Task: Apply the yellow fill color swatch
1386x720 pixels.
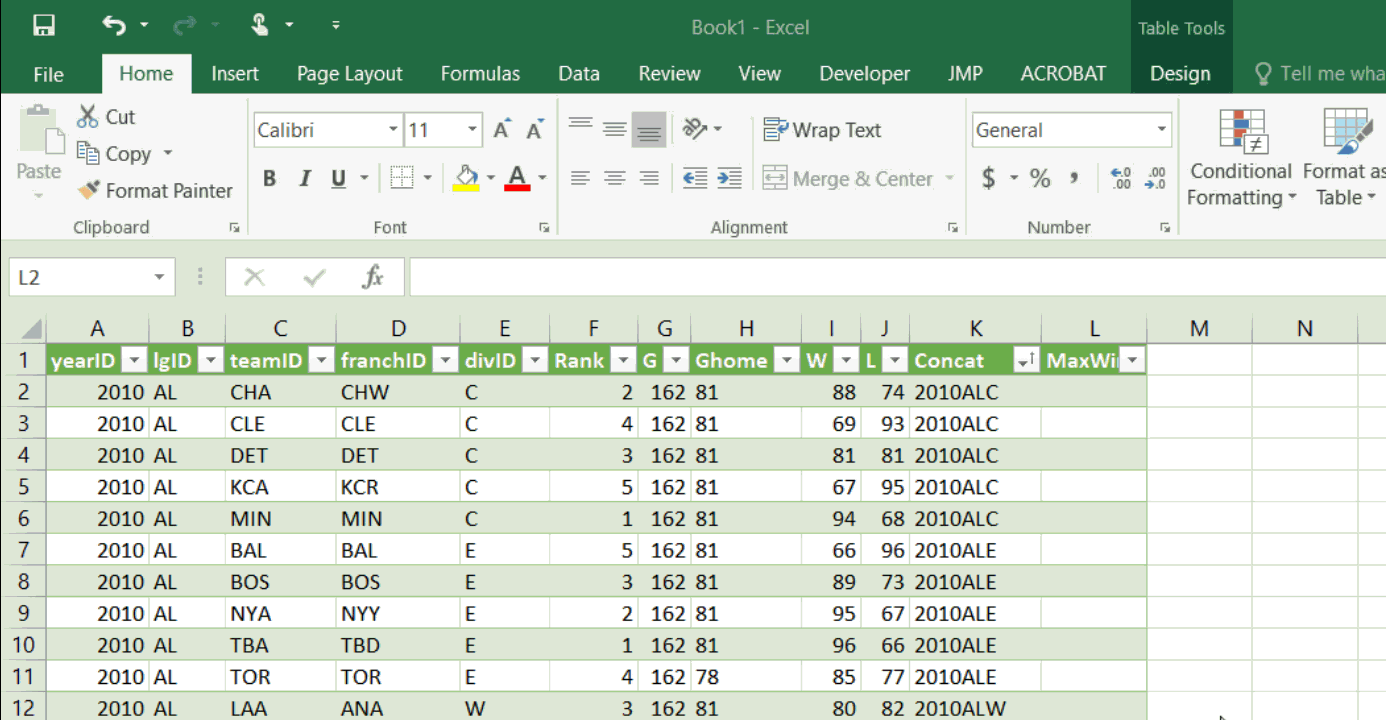Action: pos(466,179)
